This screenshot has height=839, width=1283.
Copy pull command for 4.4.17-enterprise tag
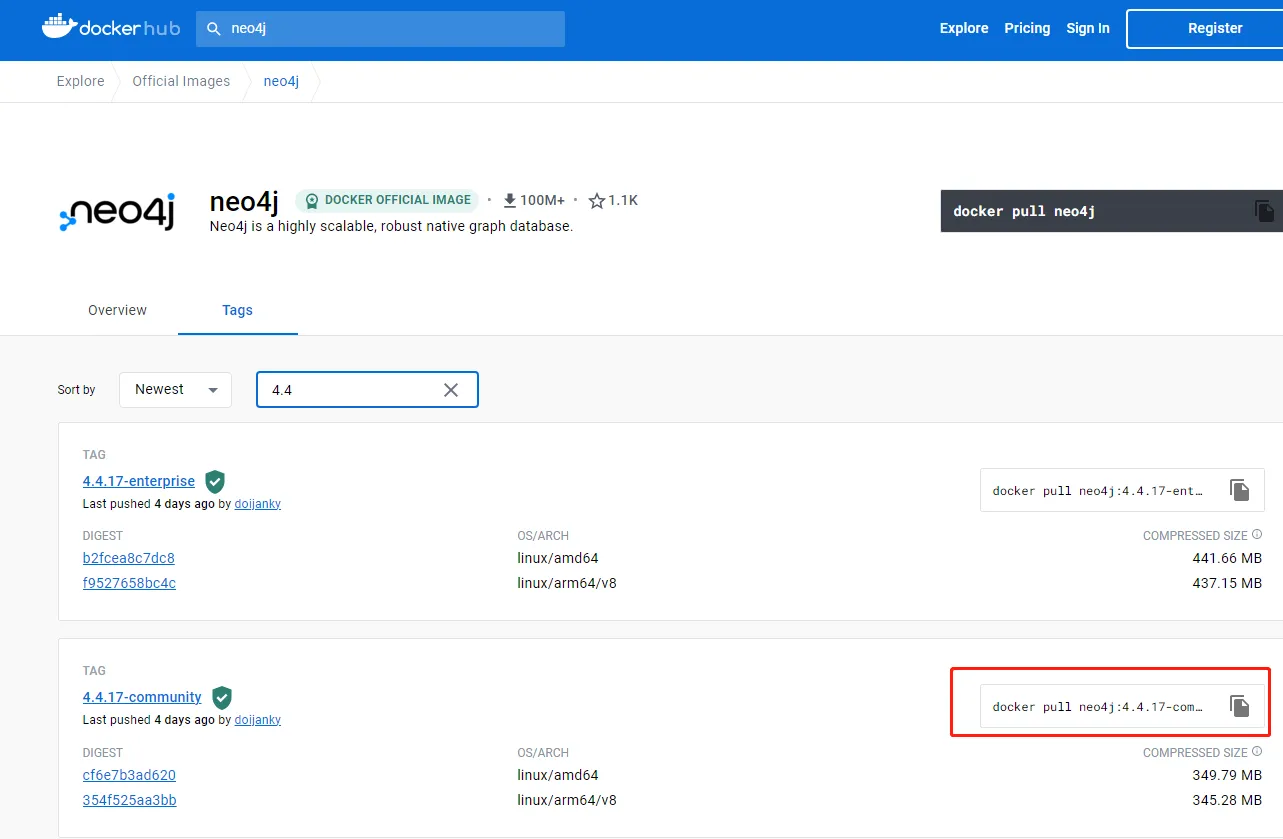[1240, 490]
